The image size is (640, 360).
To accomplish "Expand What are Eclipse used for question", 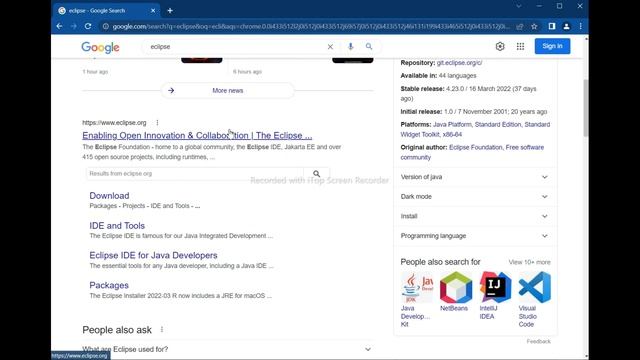I will coord(227,349).
